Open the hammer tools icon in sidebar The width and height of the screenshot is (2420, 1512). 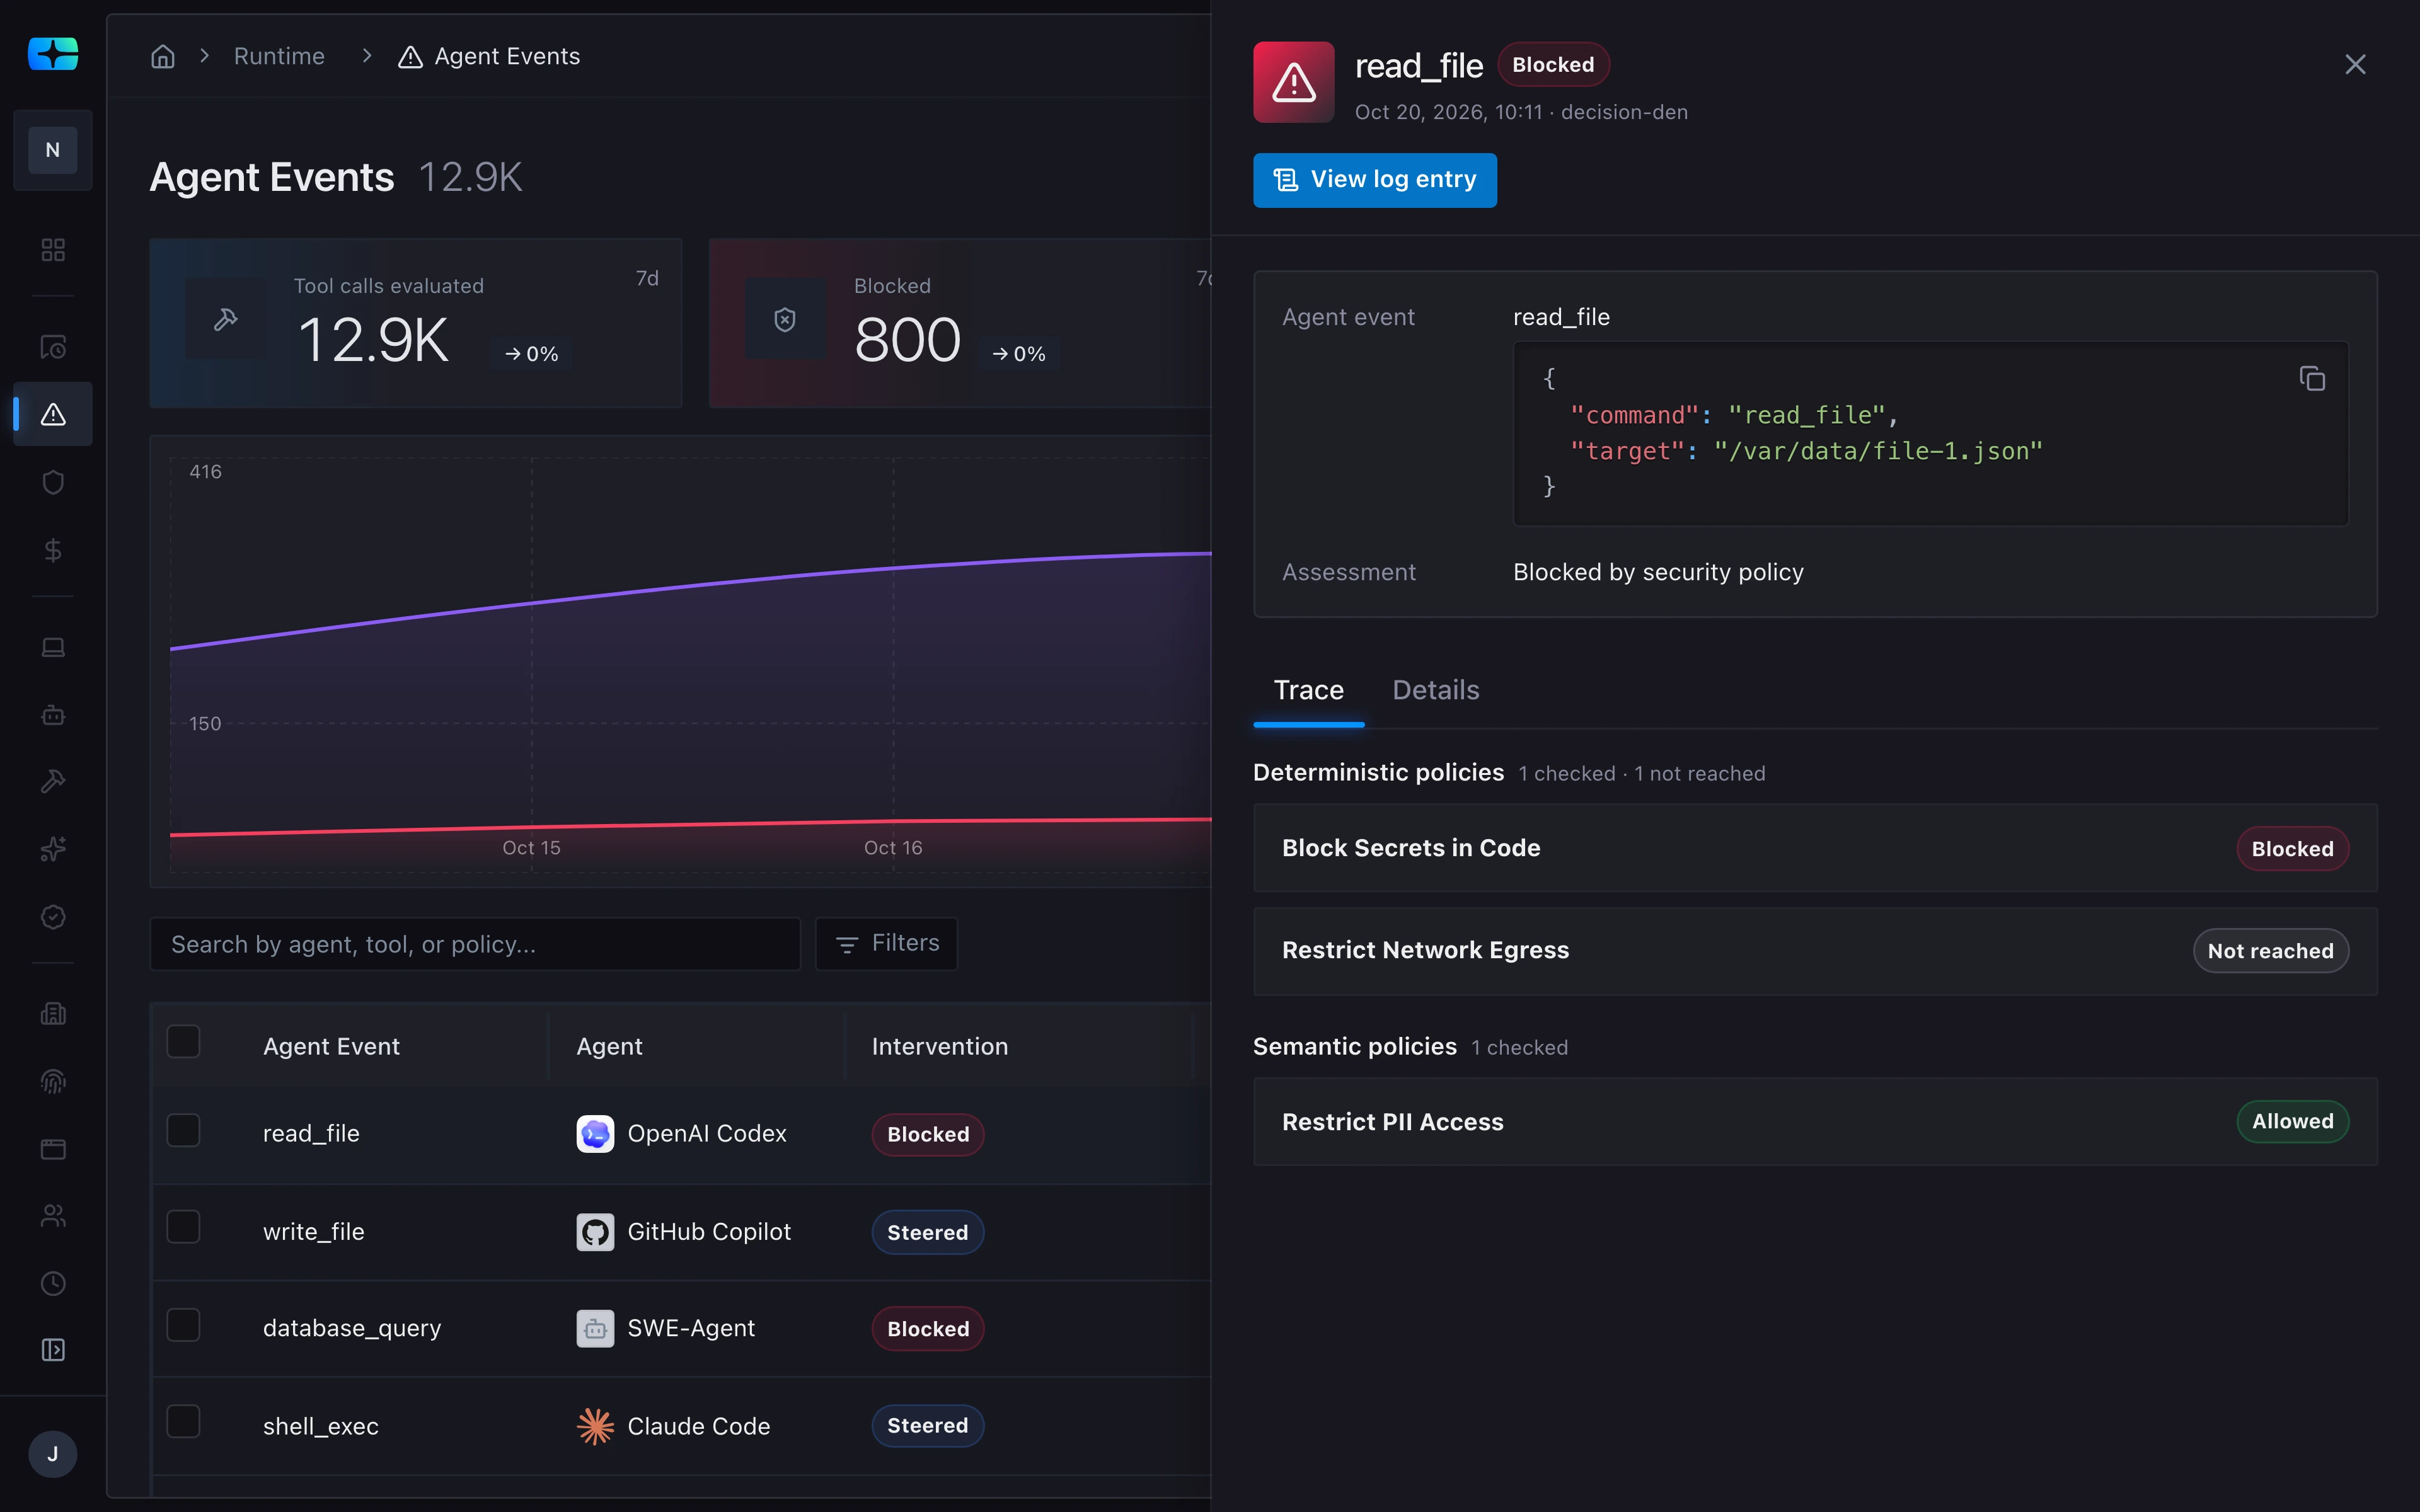pyautogui.click(x=53, y=781)
